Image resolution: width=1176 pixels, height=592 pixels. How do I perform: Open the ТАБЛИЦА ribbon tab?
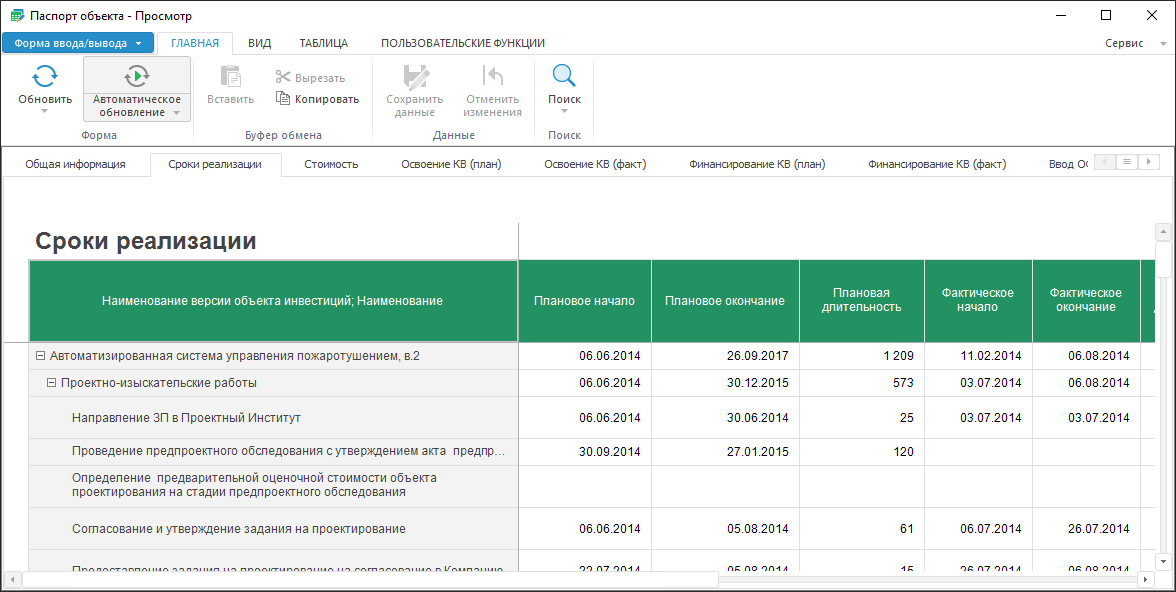click(x=324, y=43)
